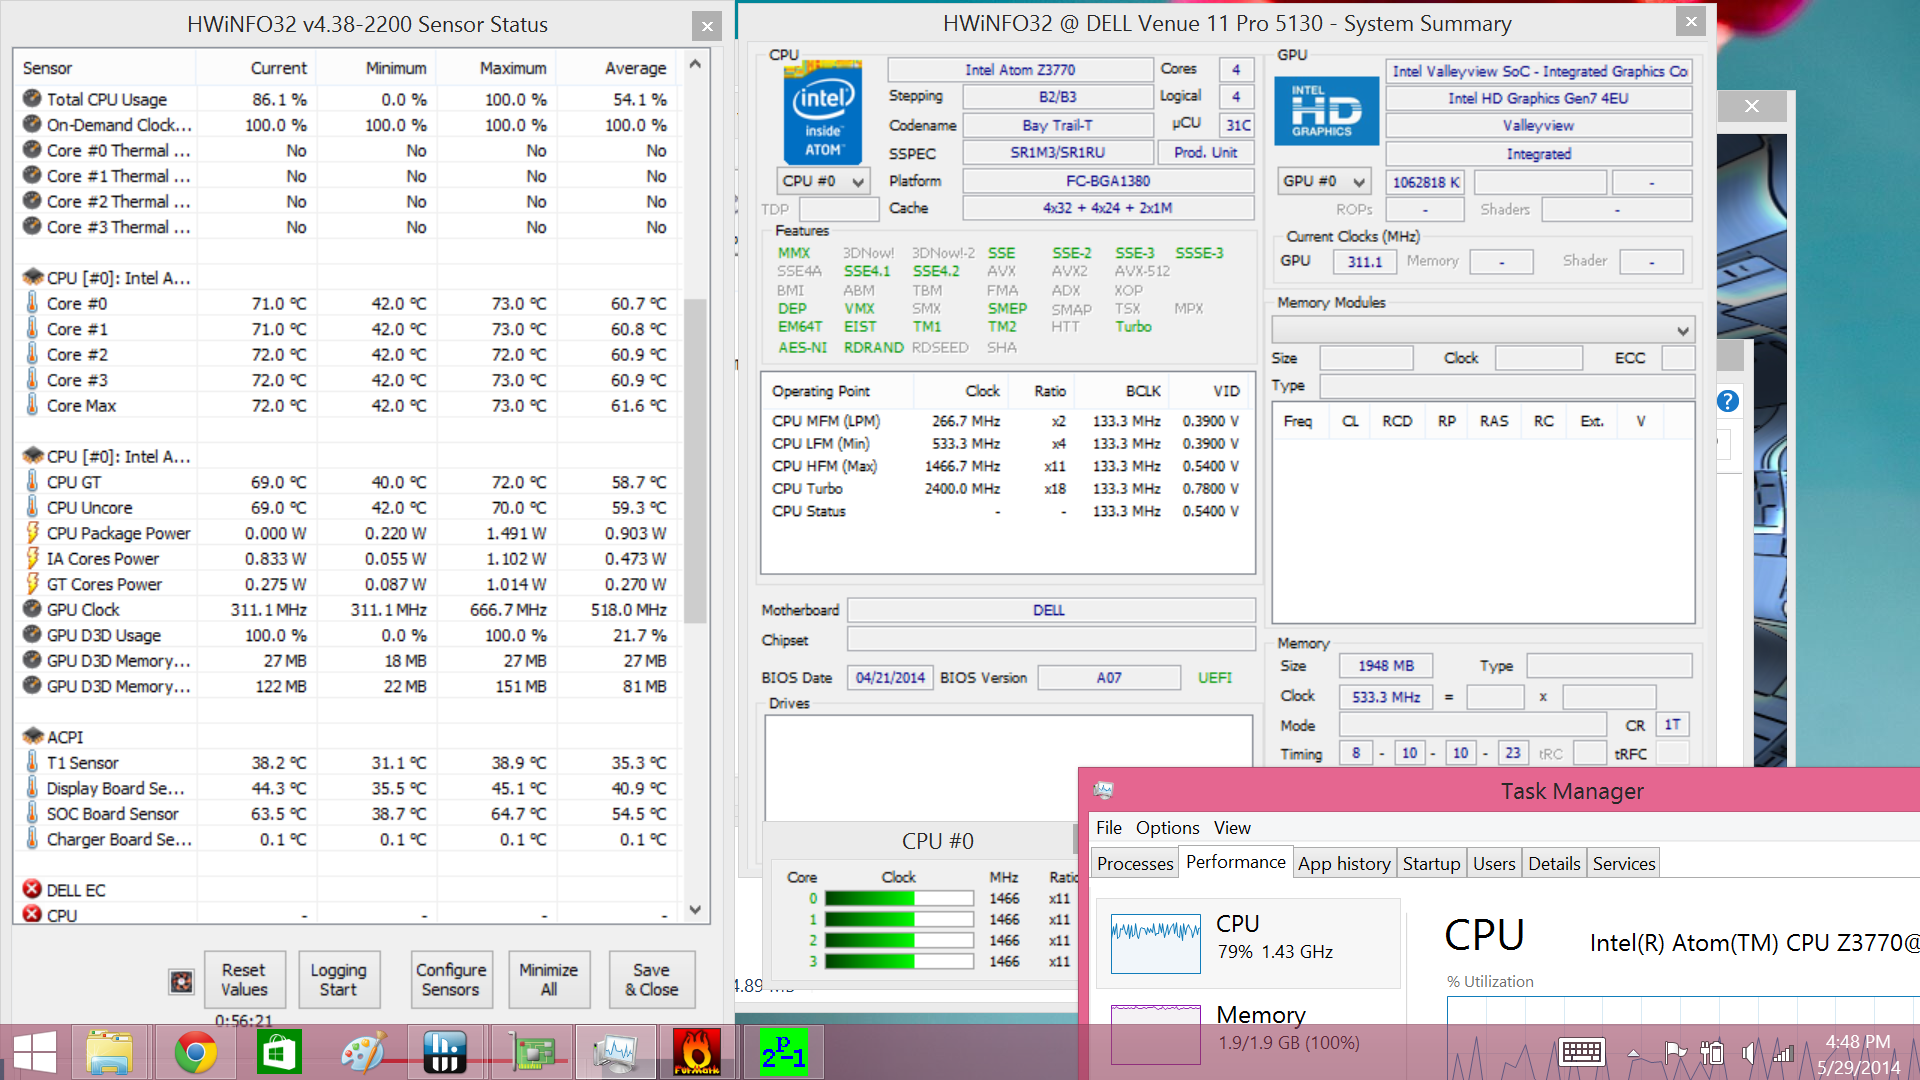The height and width of the screenshot is (1080, 1920).
Task: Click the blue help question mark icon
Action: click(x=1728, y=401)
